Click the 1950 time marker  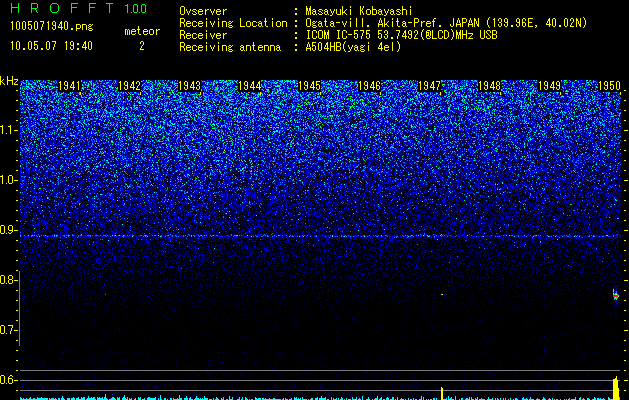click(x=609, y=86)
